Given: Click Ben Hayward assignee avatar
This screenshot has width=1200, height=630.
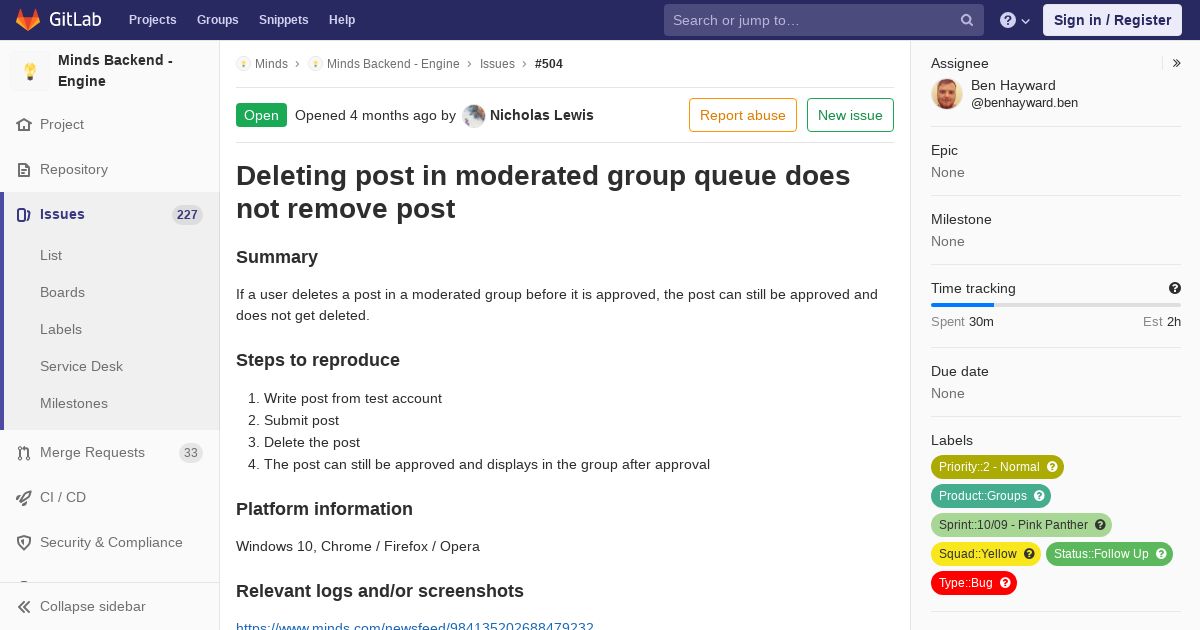Looking at the screenshot, I should [x=947, y=94].
